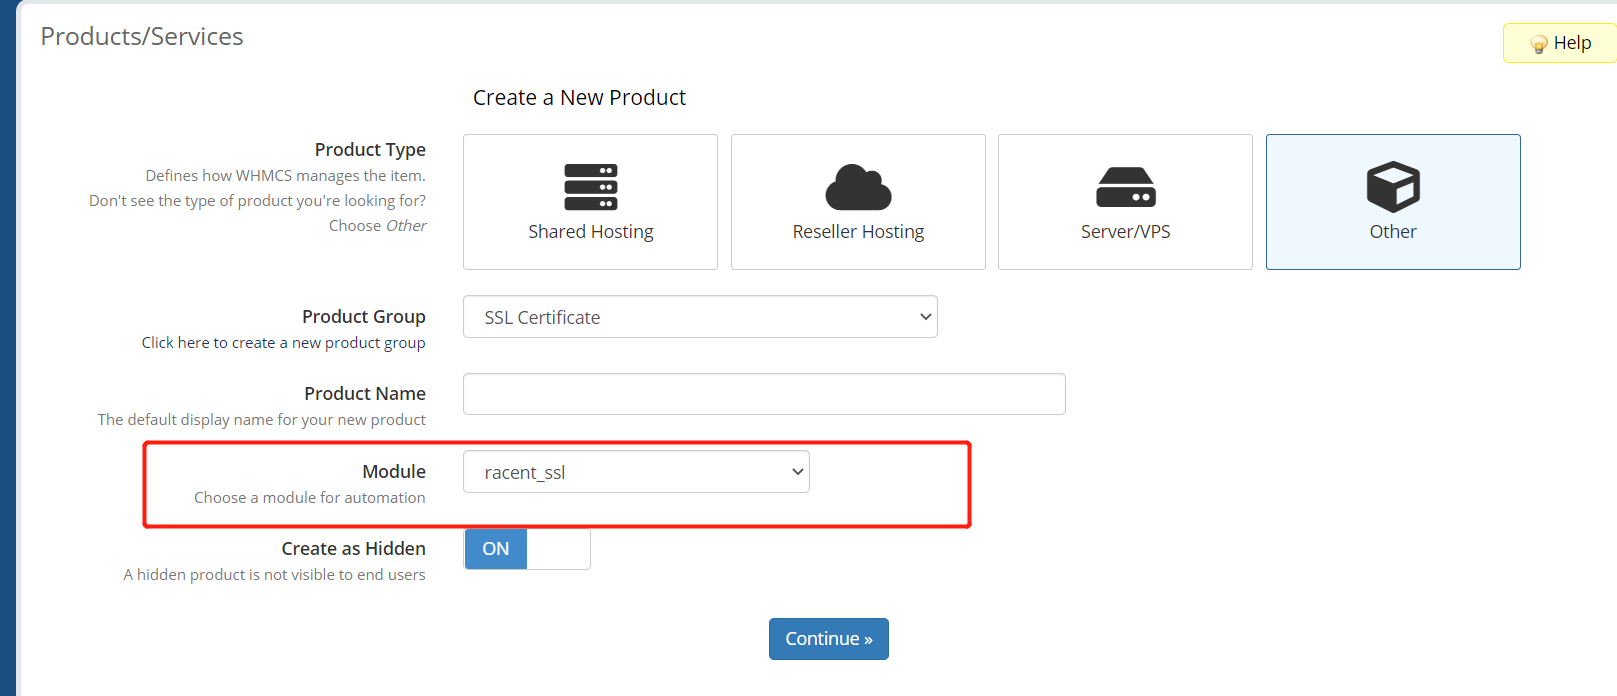Open the Help button
This screenshot has width=1617, height=696.
1560,43
